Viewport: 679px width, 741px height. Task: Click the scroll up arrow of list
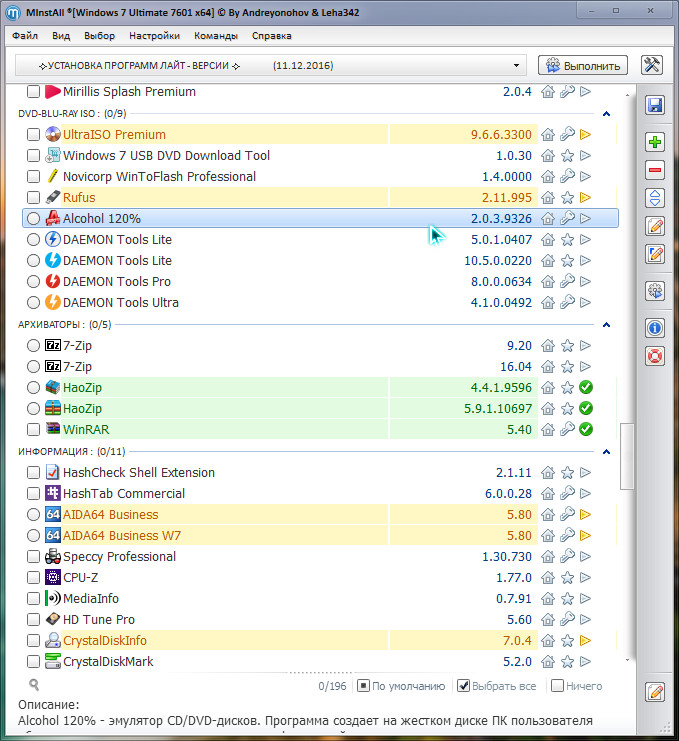627,95
